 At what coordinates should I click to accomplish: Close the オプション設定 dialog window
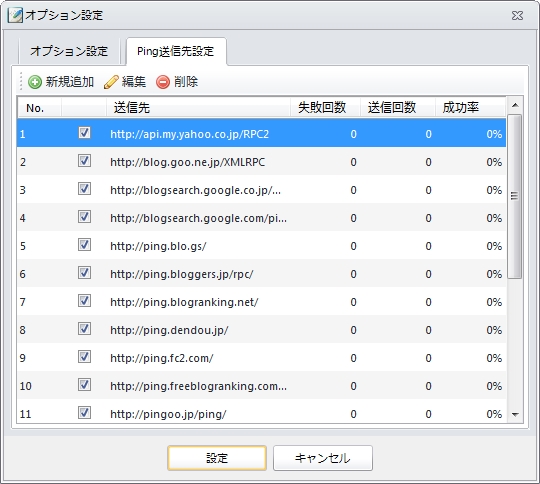tap(517, 16)
